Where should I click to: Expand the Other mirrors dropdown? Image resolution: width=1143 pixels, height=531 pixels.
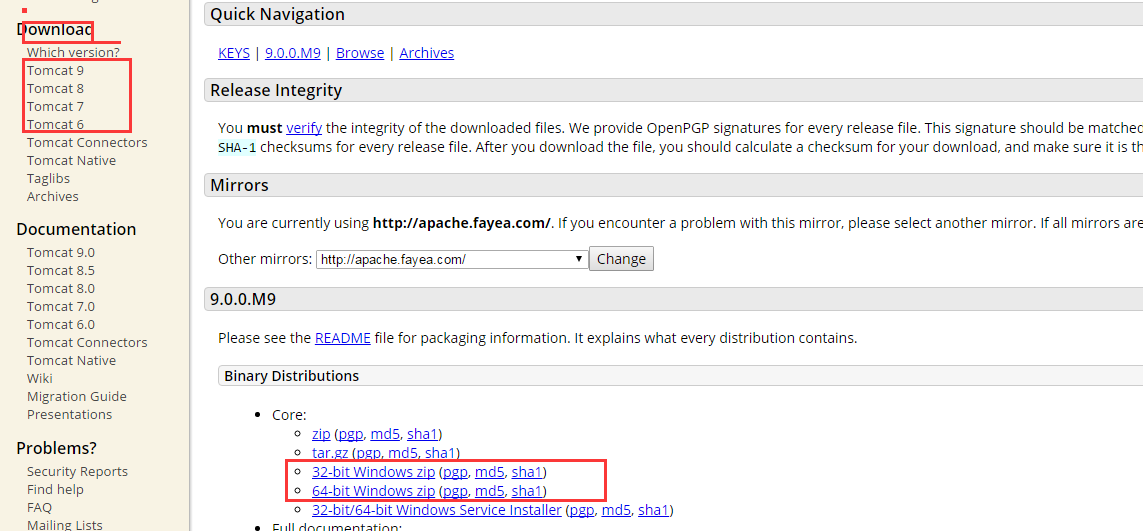452,259
